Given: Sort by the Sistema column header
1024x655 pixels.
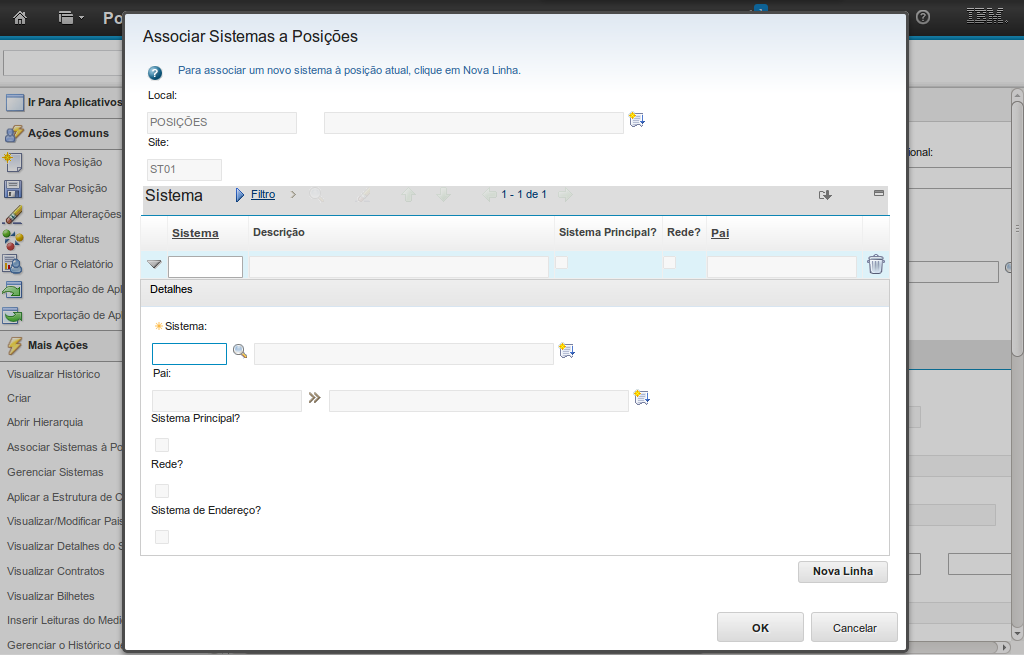Looking at the screenshot, I should [x=195, y=233].
